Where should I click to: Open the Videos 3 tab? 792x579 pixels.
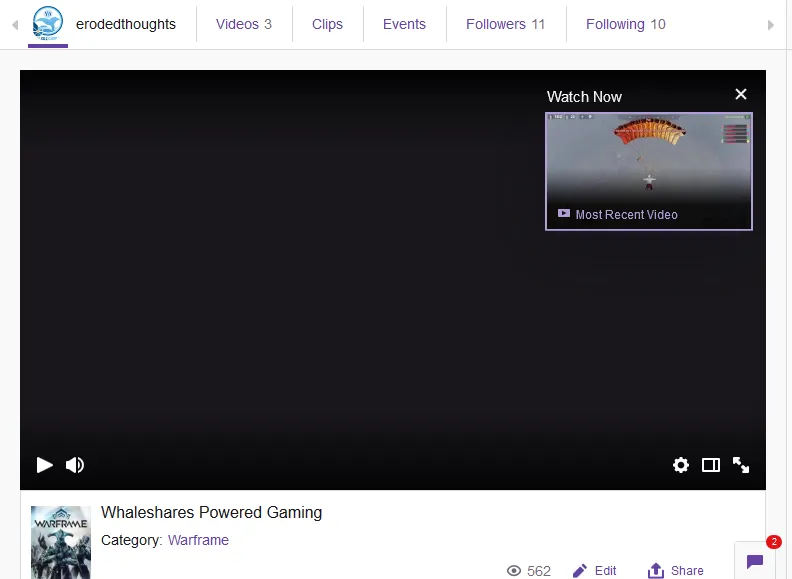click(243, 24)
